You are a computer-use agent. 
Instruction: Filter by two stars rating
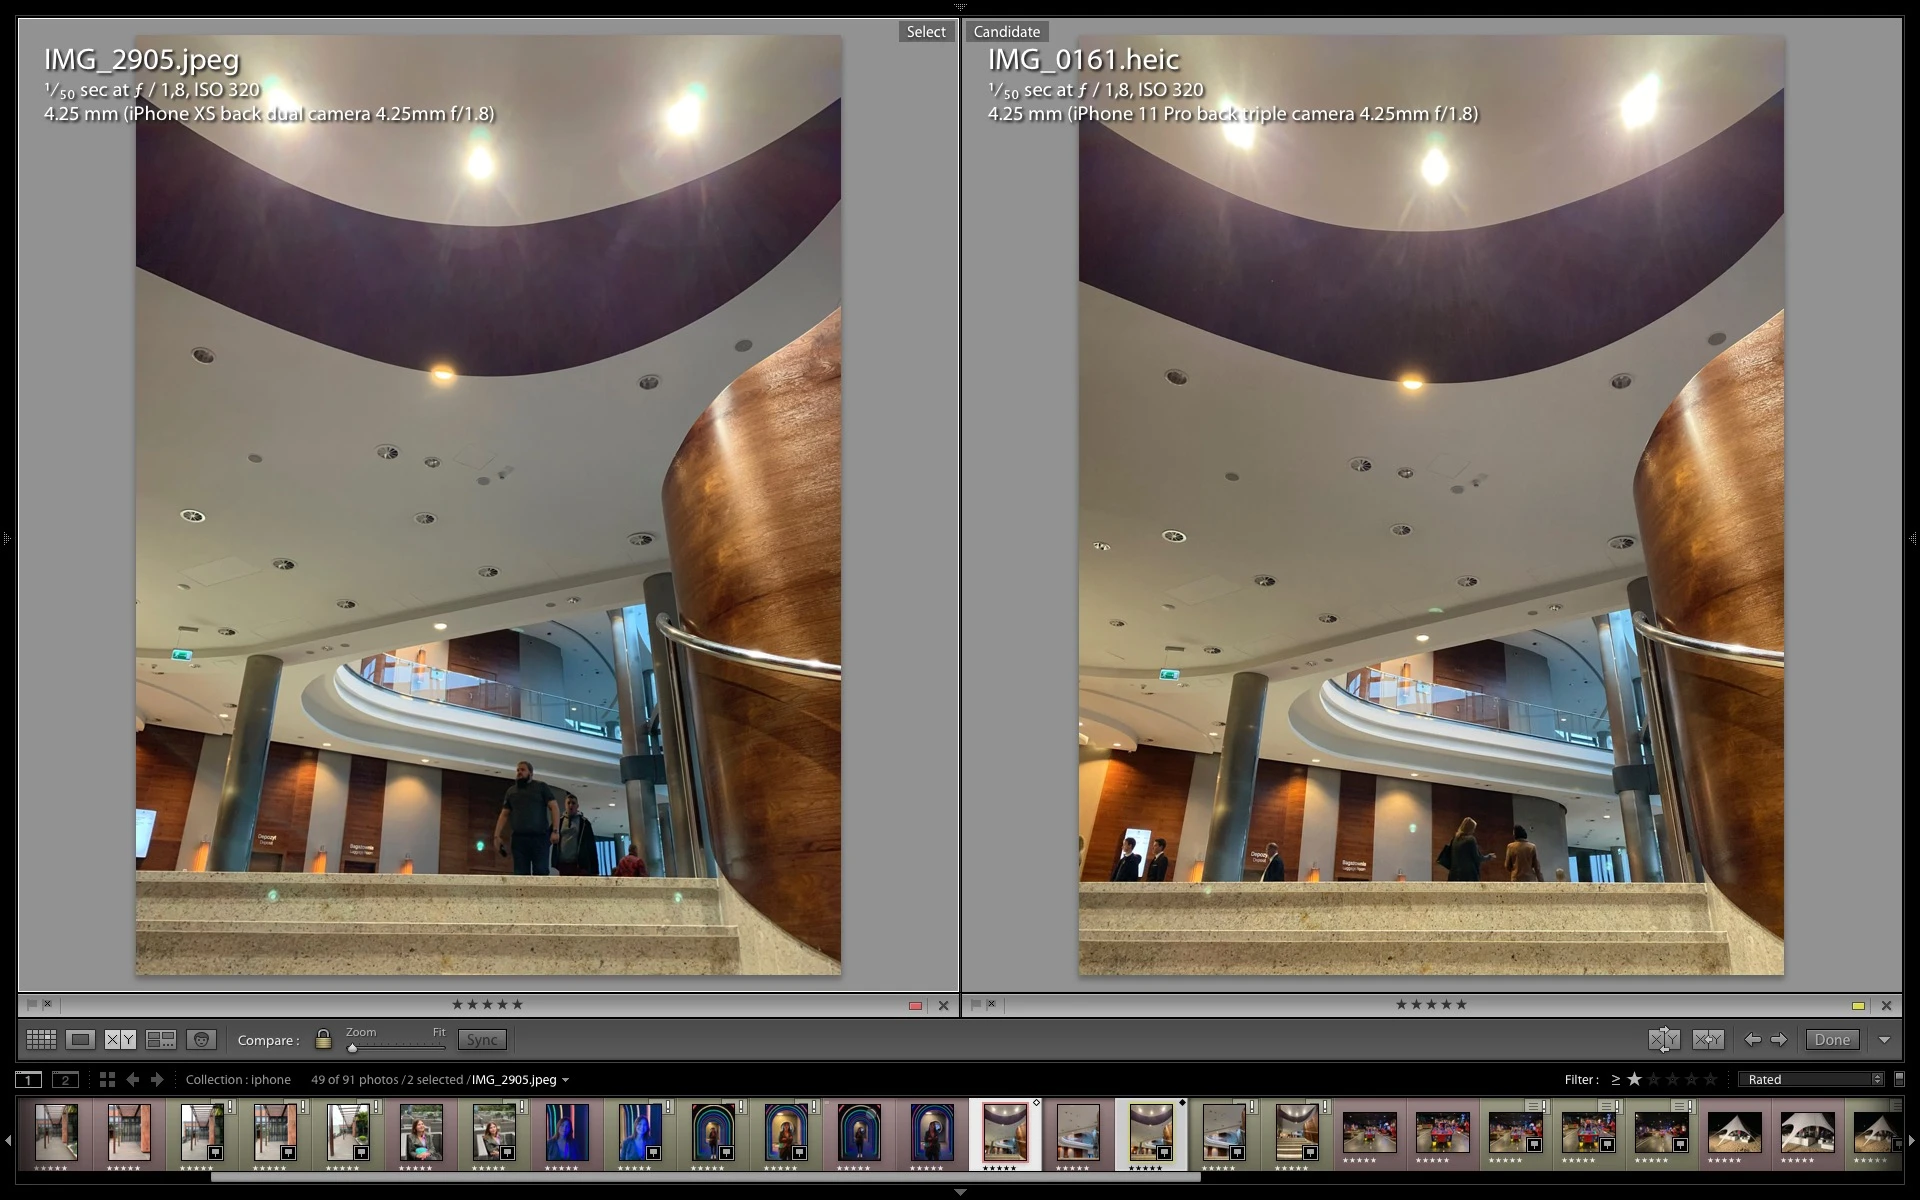(x=1653, y=1079)
